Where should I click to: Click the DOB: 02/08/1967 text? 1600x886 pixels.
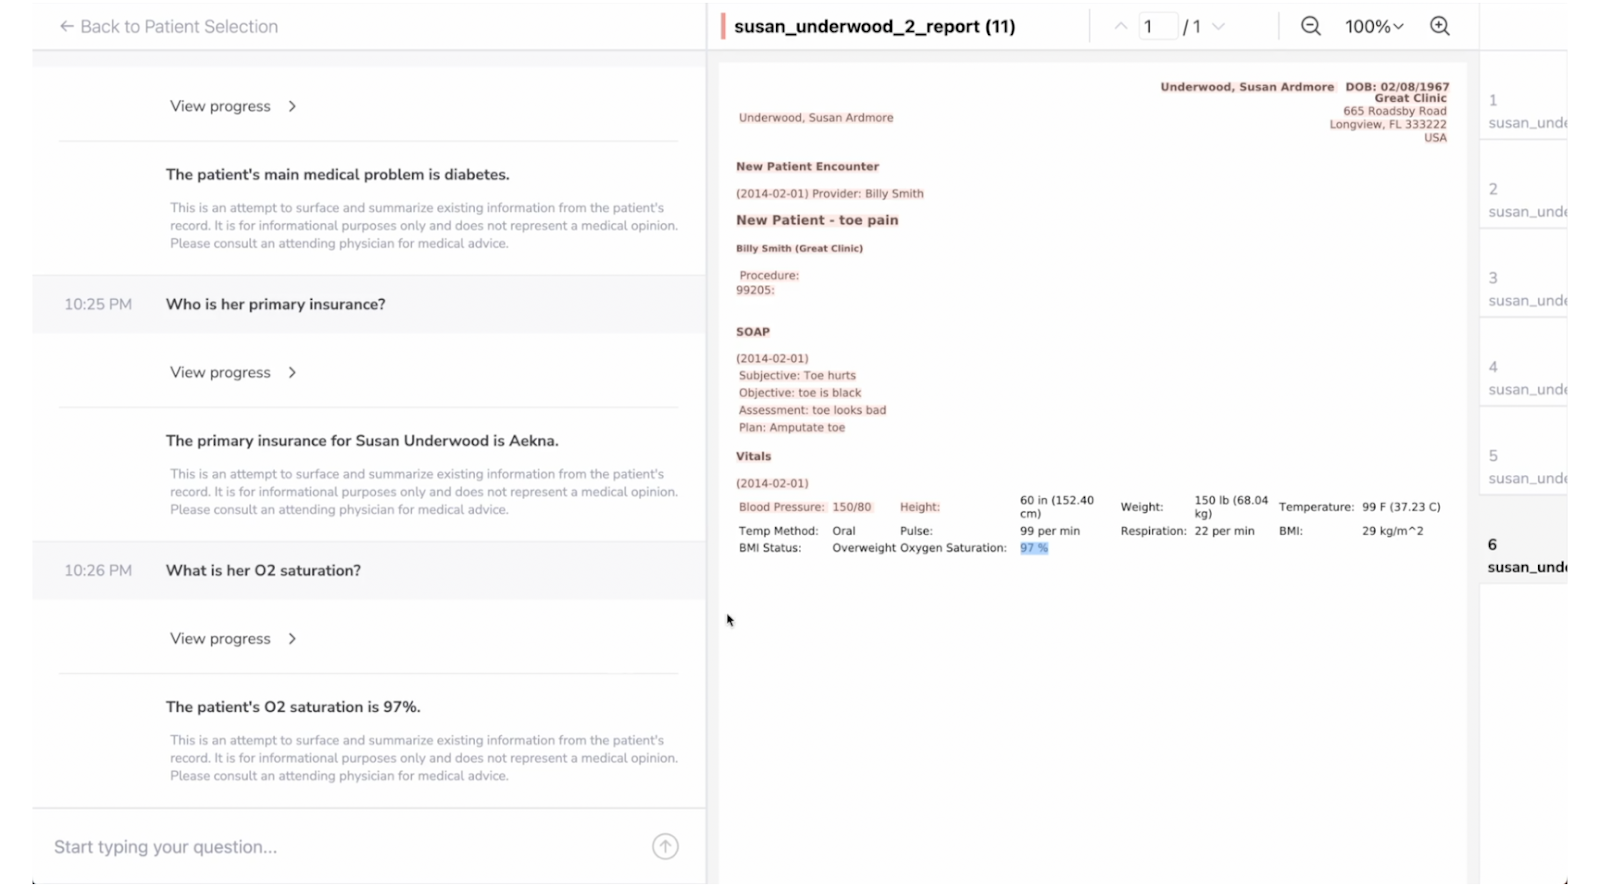point(1397,87)
